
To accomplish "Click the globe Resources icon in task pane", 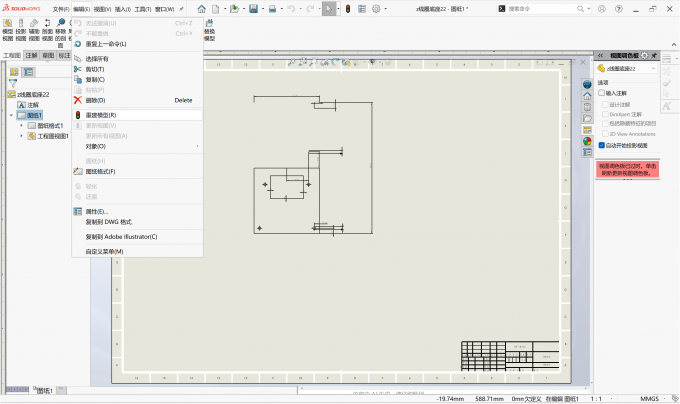I will [587, 85].
